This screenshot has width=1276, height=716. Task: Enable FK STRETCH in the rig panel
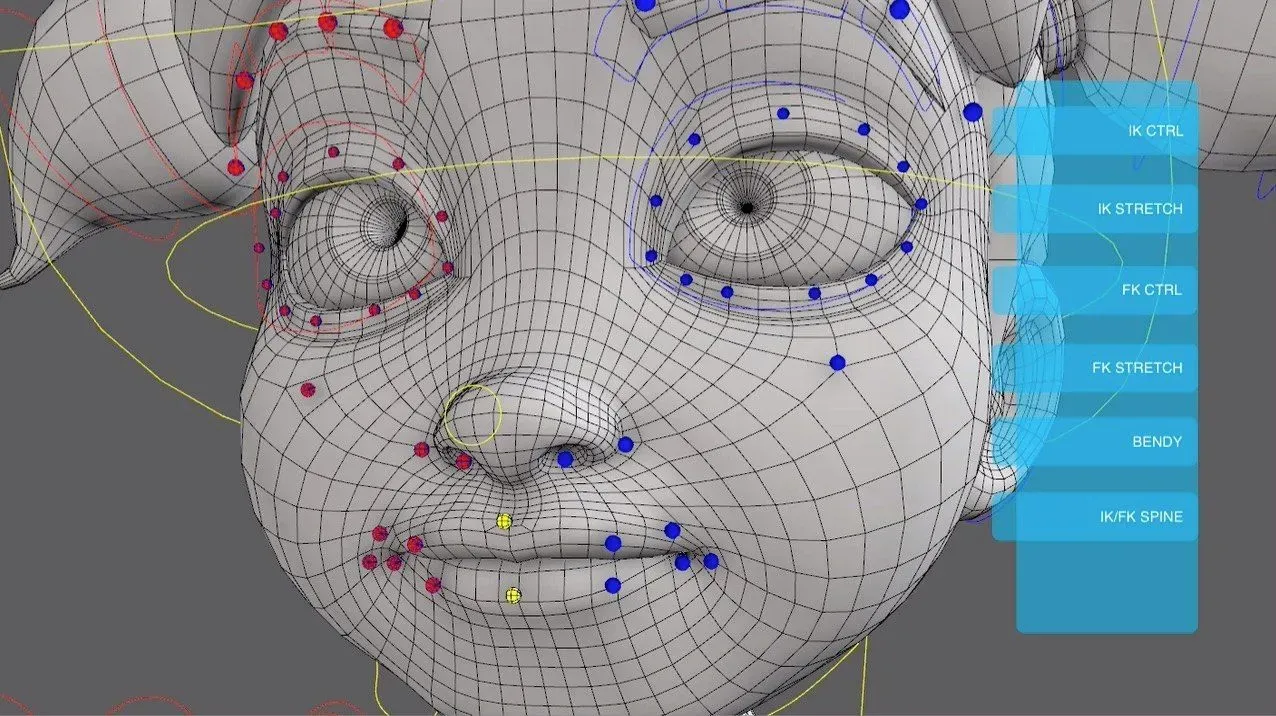point(1095,368)
